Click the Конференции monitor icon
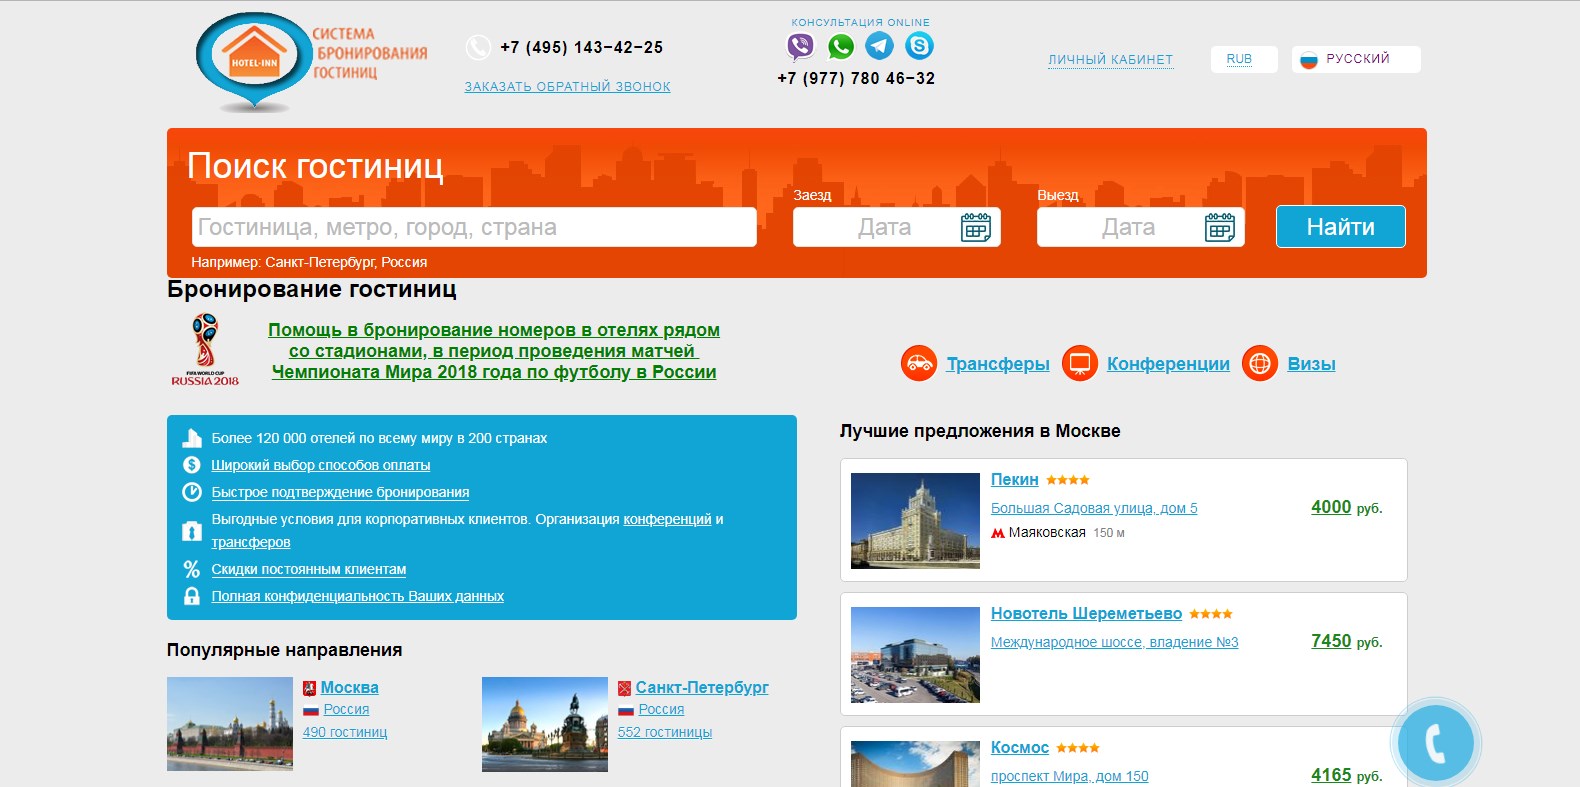This screenshot has width=1580, height=787. pos(1079,363)
